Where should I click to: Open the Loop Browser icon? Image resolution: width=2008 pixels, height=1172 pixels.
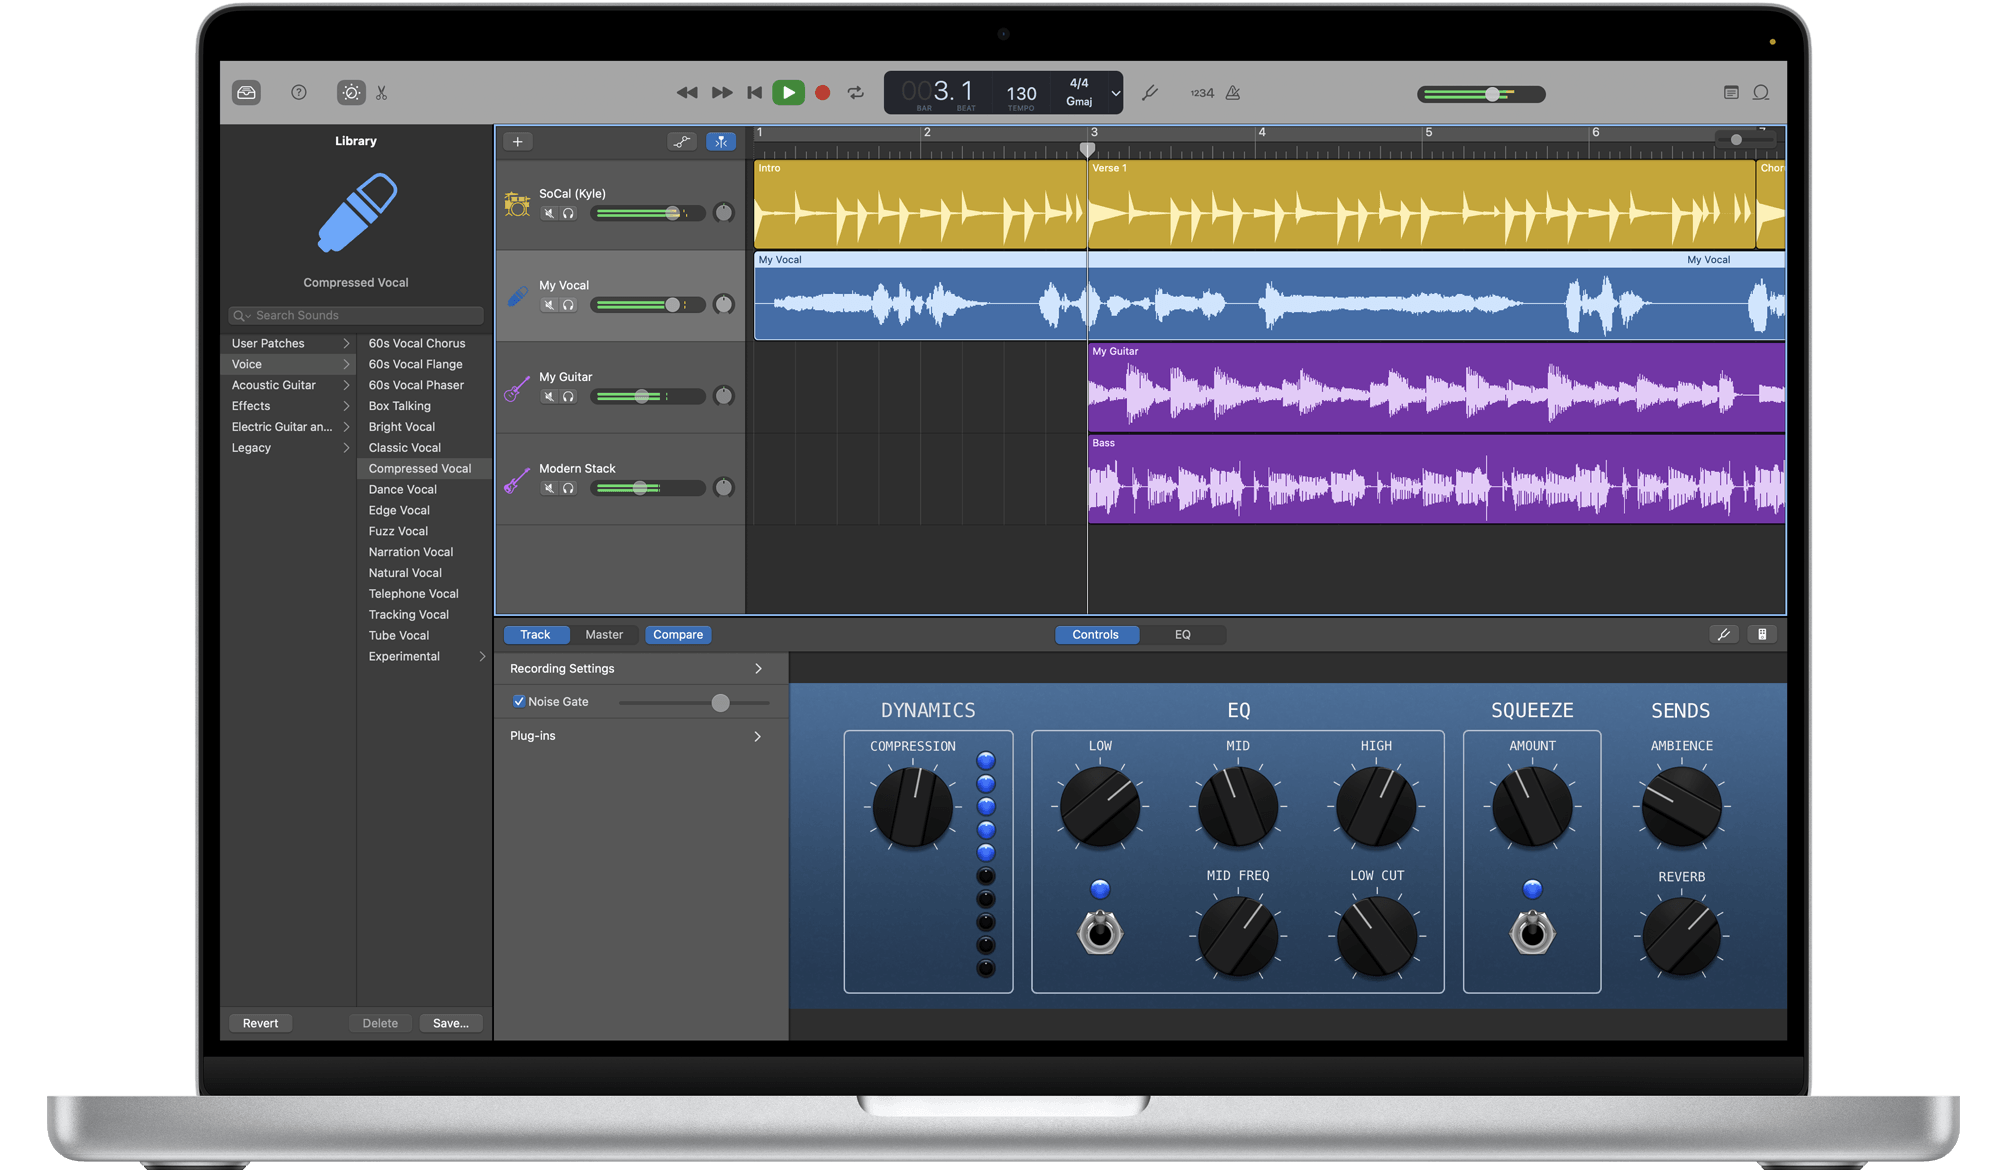[x=1761, y=92]
